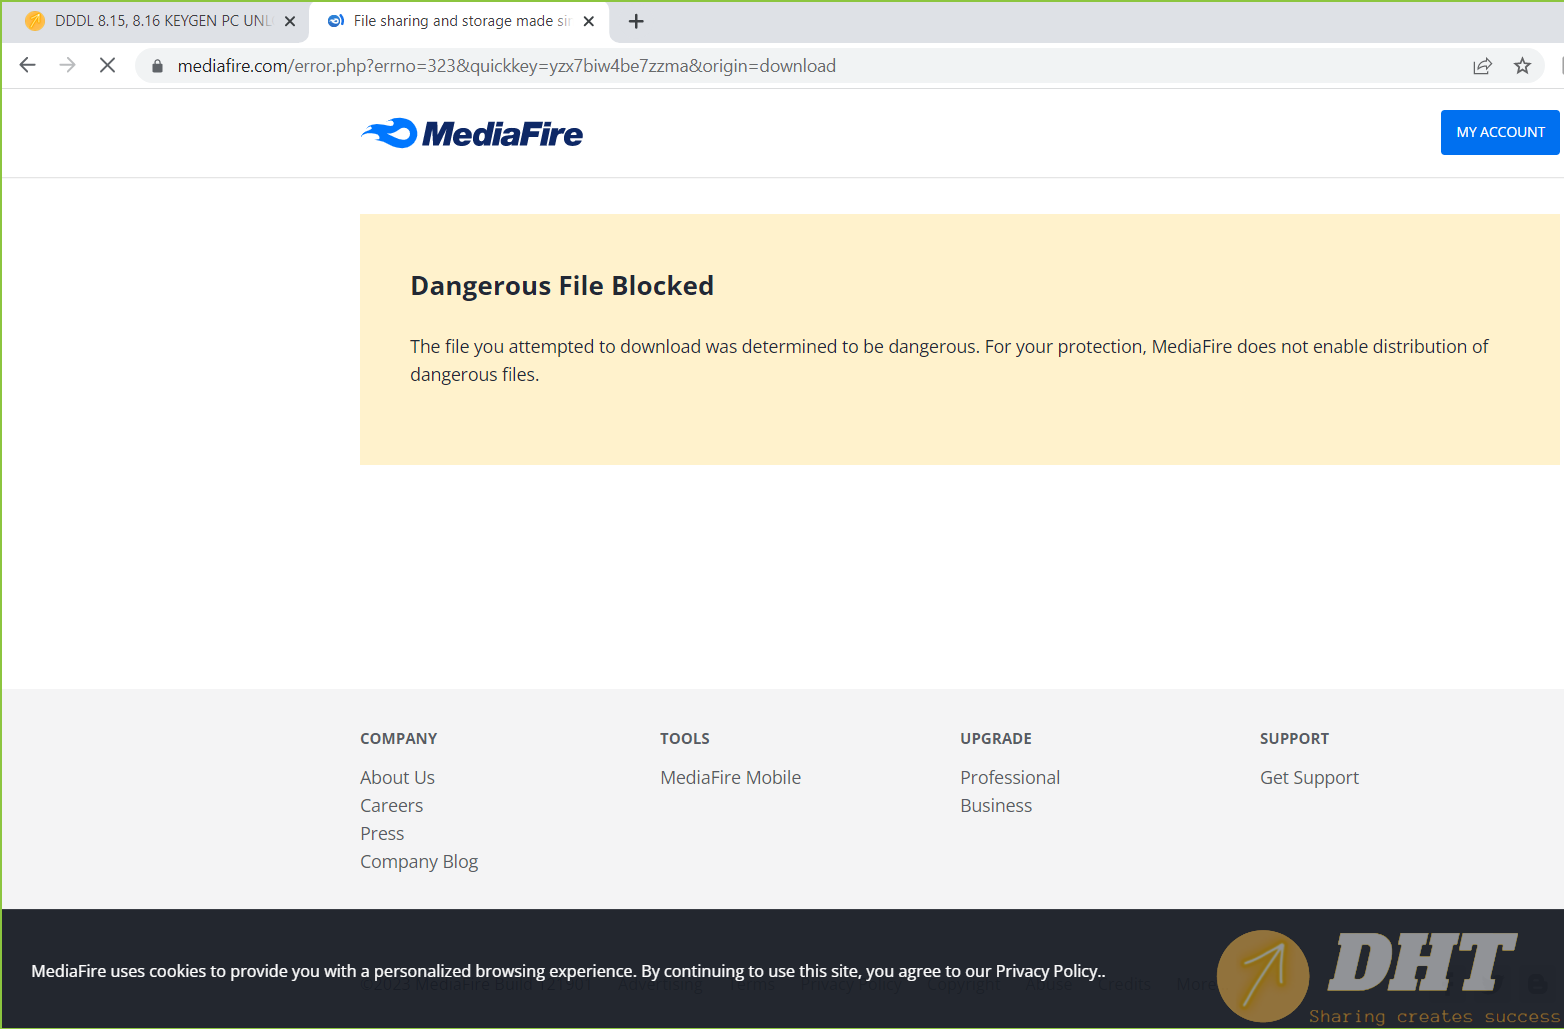Open MediaFire Mobile tools link
Image resolution: width=1564 pixels, height=1029 pixels.
pos(730,777)
